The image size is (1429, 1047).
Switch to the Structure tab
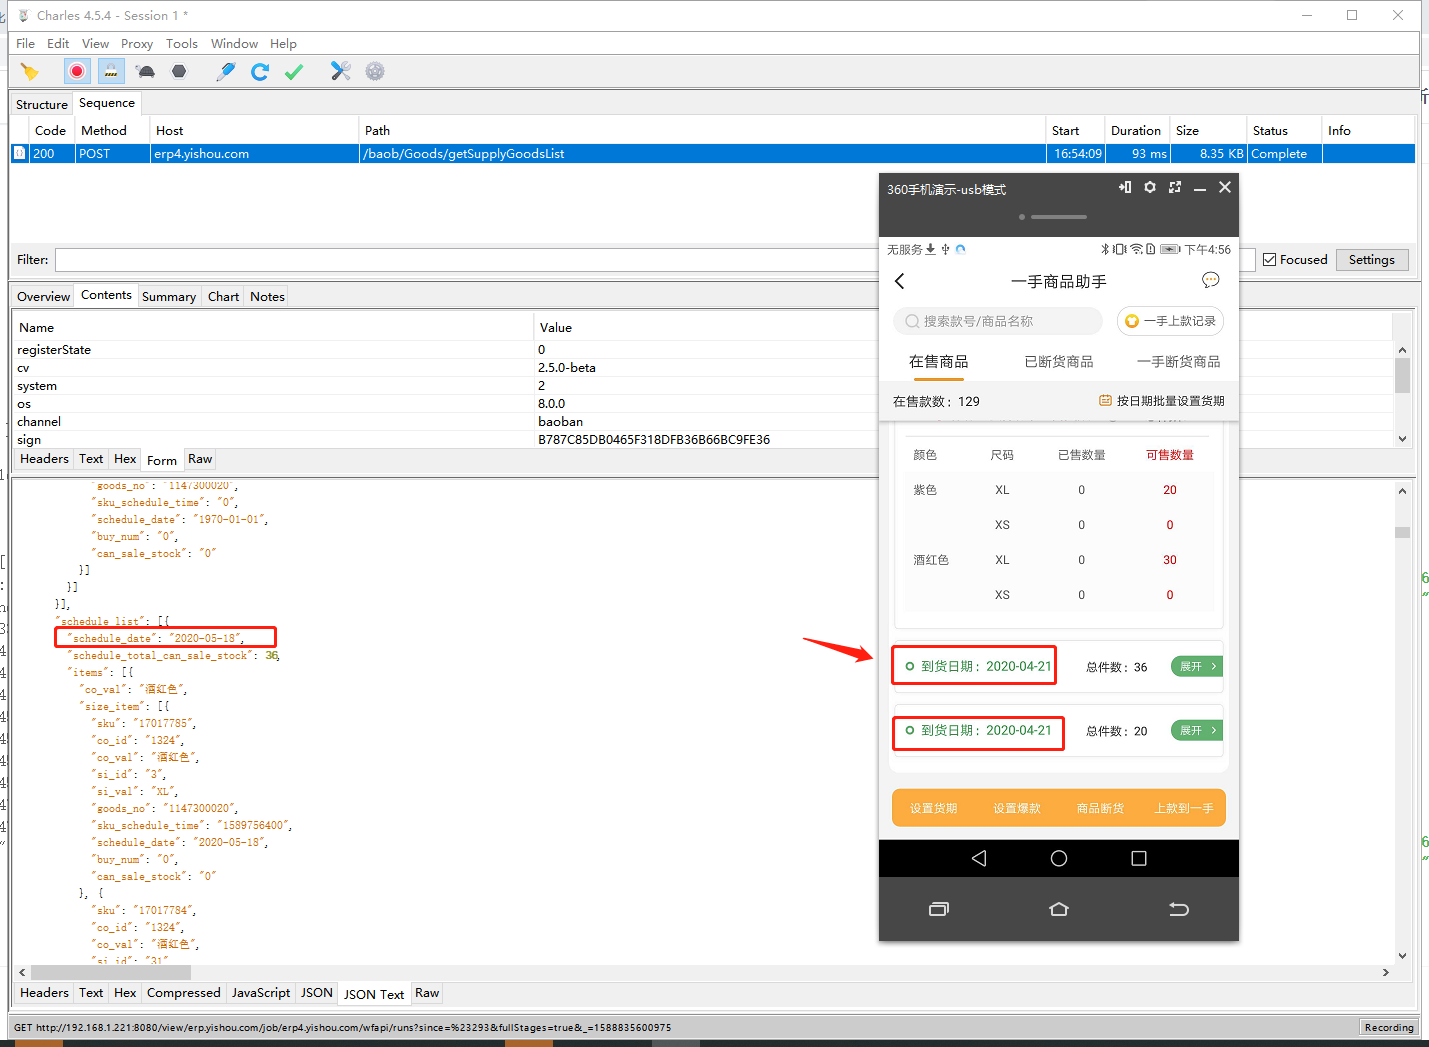[x=42, y=104]
